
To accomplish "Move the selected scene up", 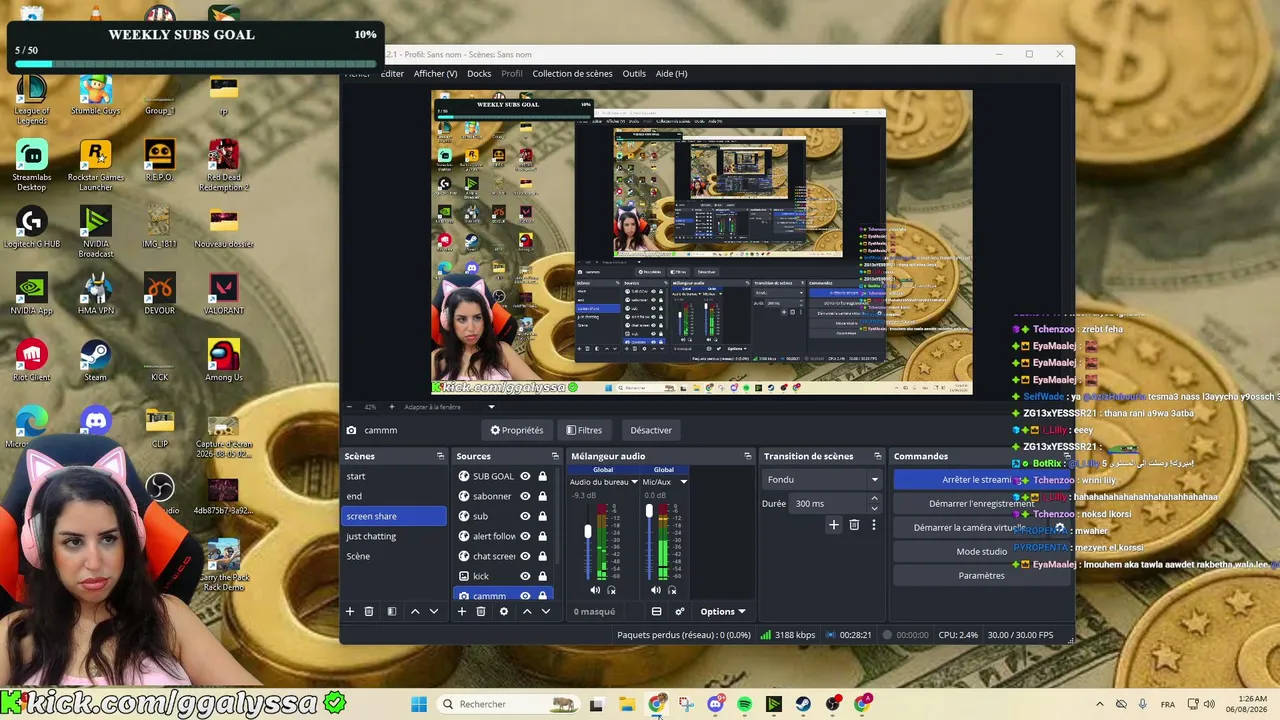I will click(415, 611).
